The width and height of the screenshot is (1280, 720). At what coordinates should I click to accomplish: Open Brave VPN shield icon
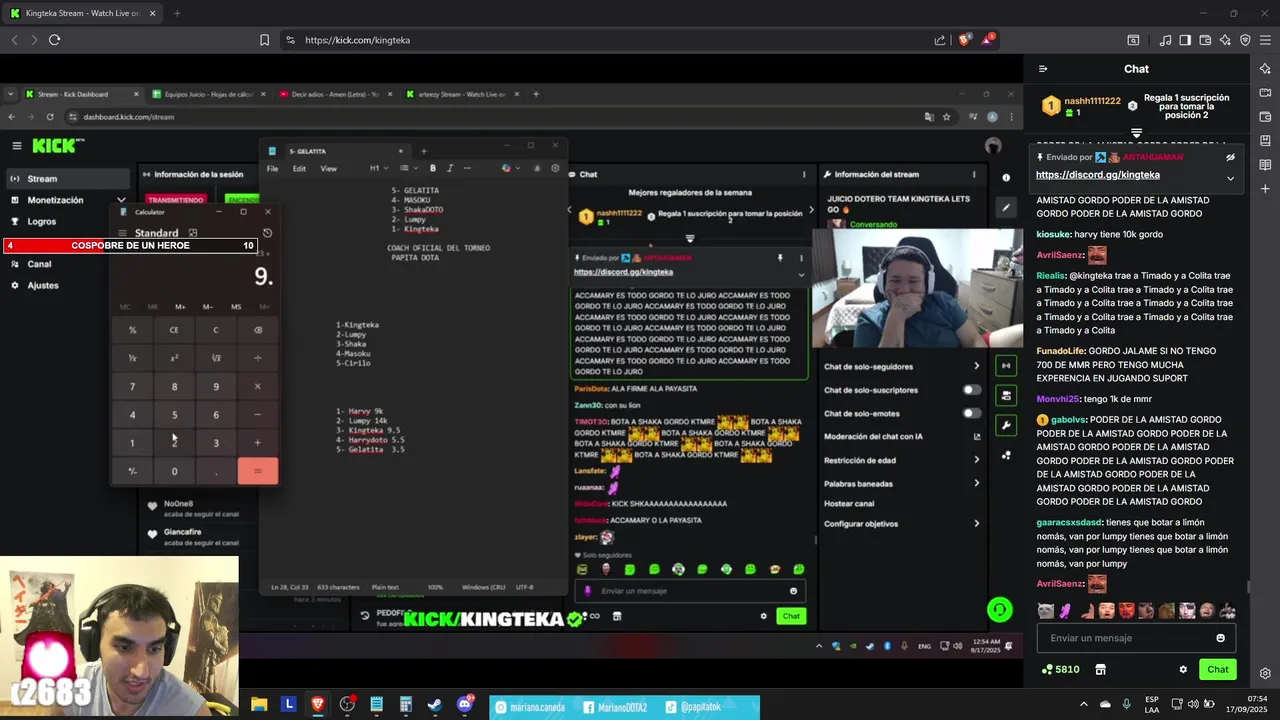1245,40
